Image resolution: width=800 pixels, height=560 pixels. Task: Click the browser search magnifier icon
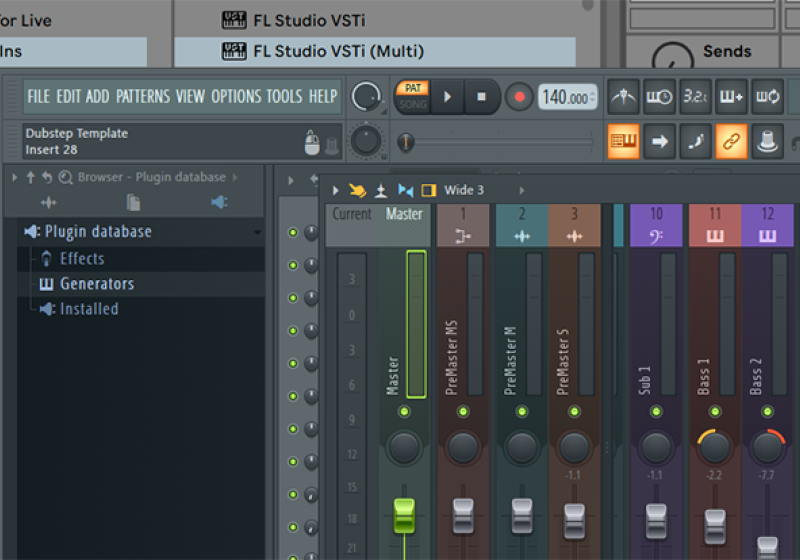coord(65,177)
